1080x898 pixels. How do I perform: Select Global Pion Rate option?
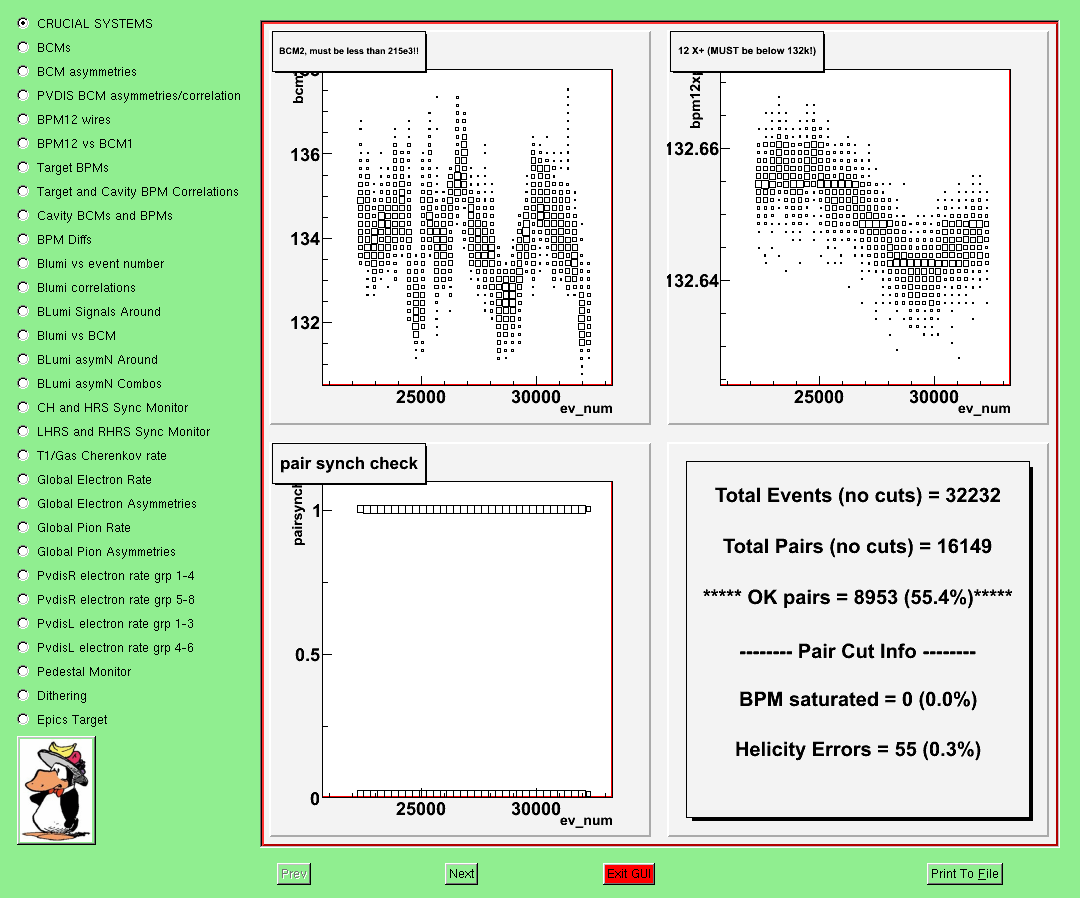pos(23,527)
